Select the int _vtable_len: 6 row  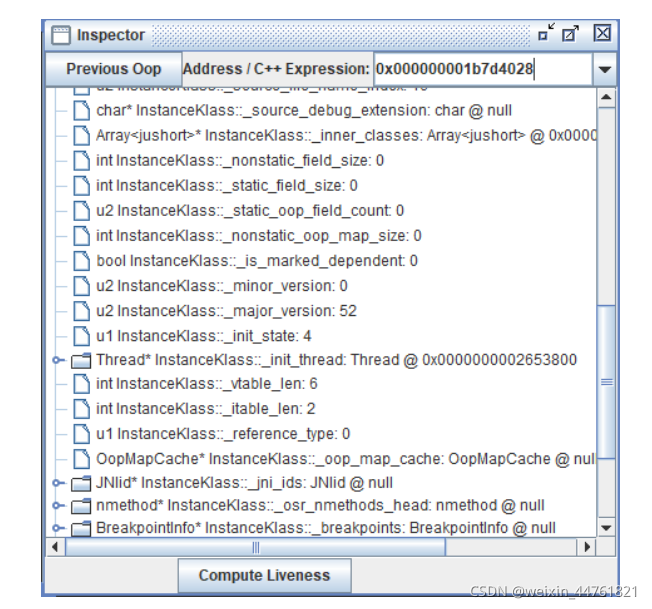(207, 384)
